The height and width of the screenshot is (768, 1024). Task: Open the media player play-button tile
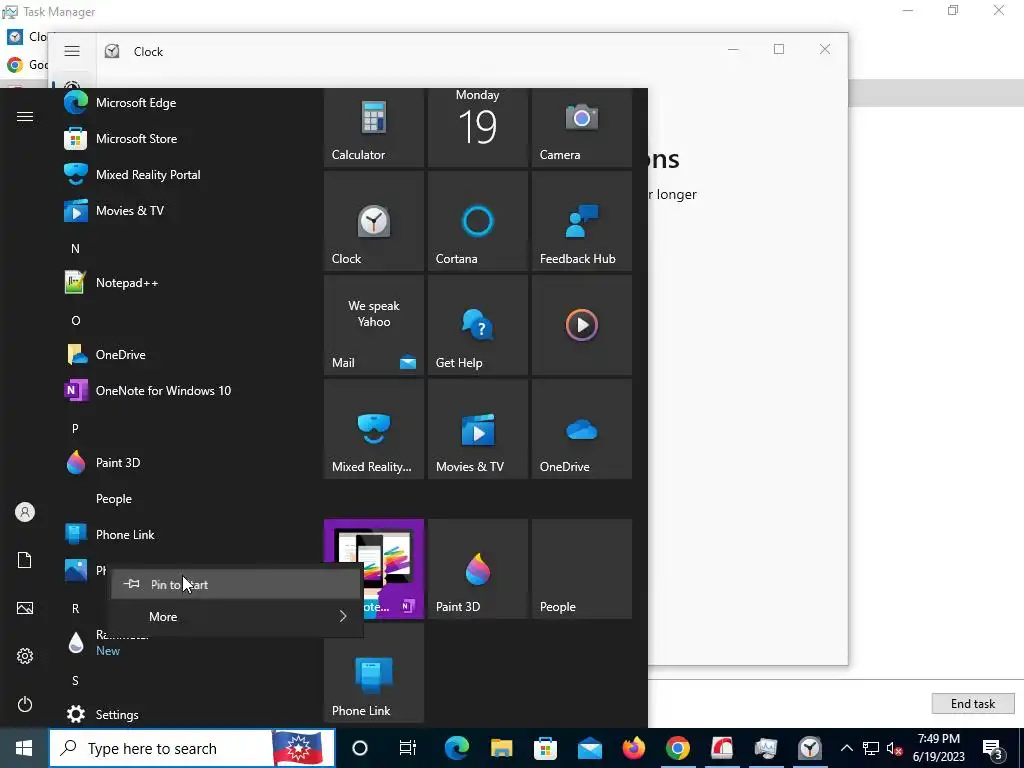582,325
